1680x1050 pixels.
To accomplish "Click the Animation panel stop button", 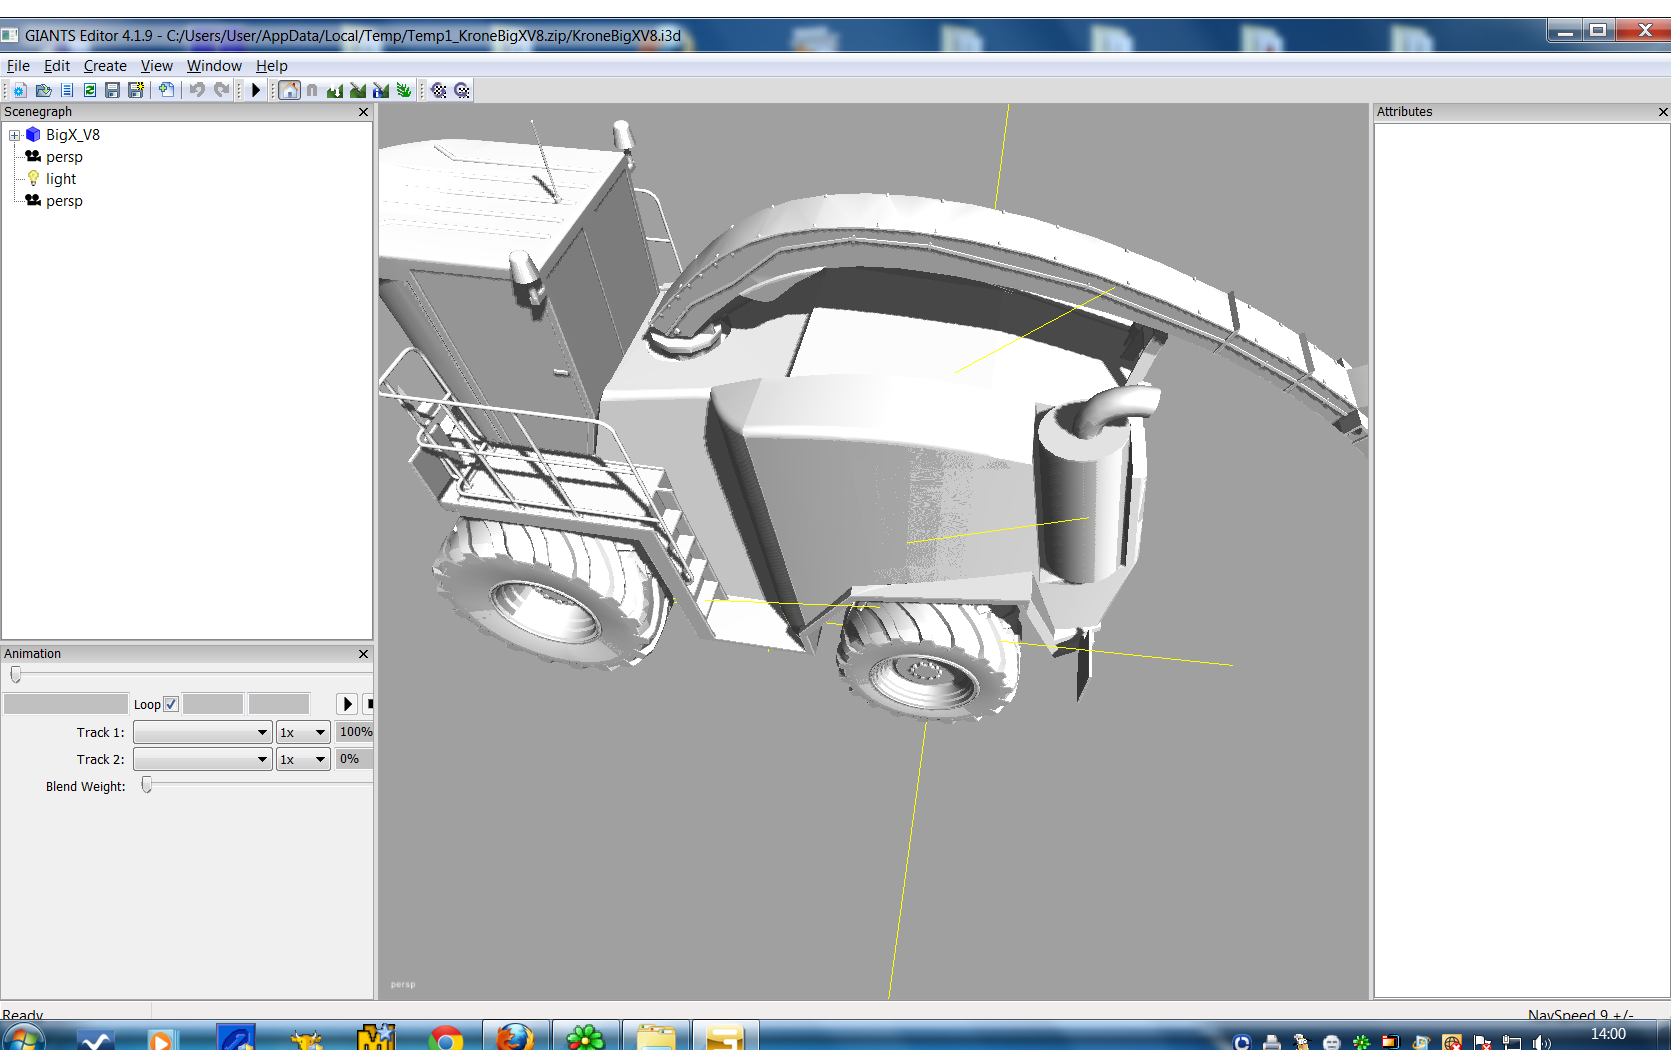I will point(369,704).
